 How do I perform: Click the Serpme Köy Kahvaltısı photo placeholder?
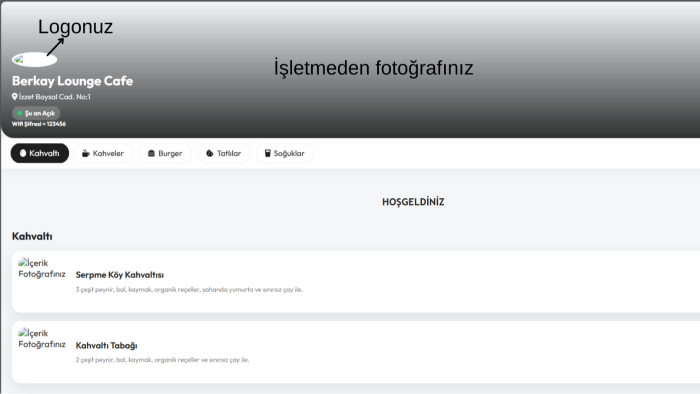tap(42, 268)
